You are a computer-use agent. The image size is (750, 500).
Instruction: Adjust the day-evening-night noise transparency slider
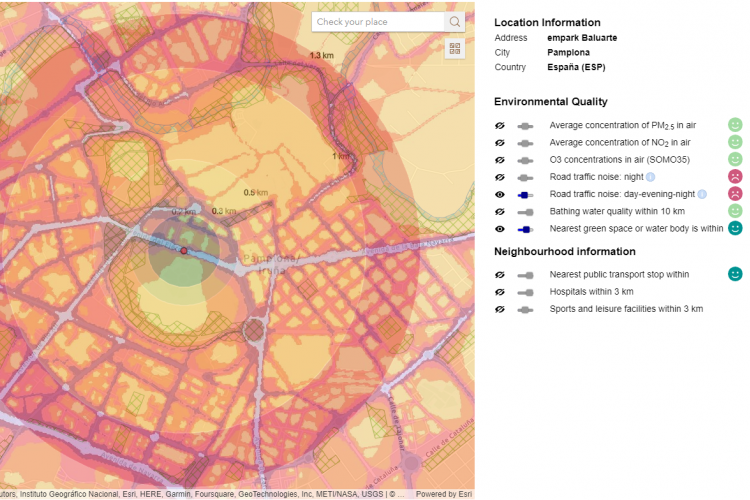pyautogui.click(x=525, y=195)
